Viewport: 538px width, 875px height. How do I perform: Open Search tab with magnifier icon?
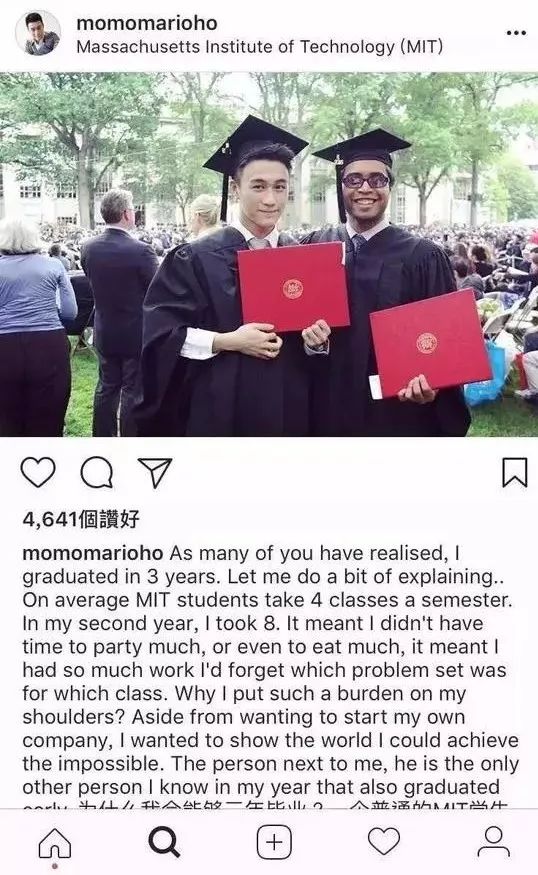tap(164, 842)
